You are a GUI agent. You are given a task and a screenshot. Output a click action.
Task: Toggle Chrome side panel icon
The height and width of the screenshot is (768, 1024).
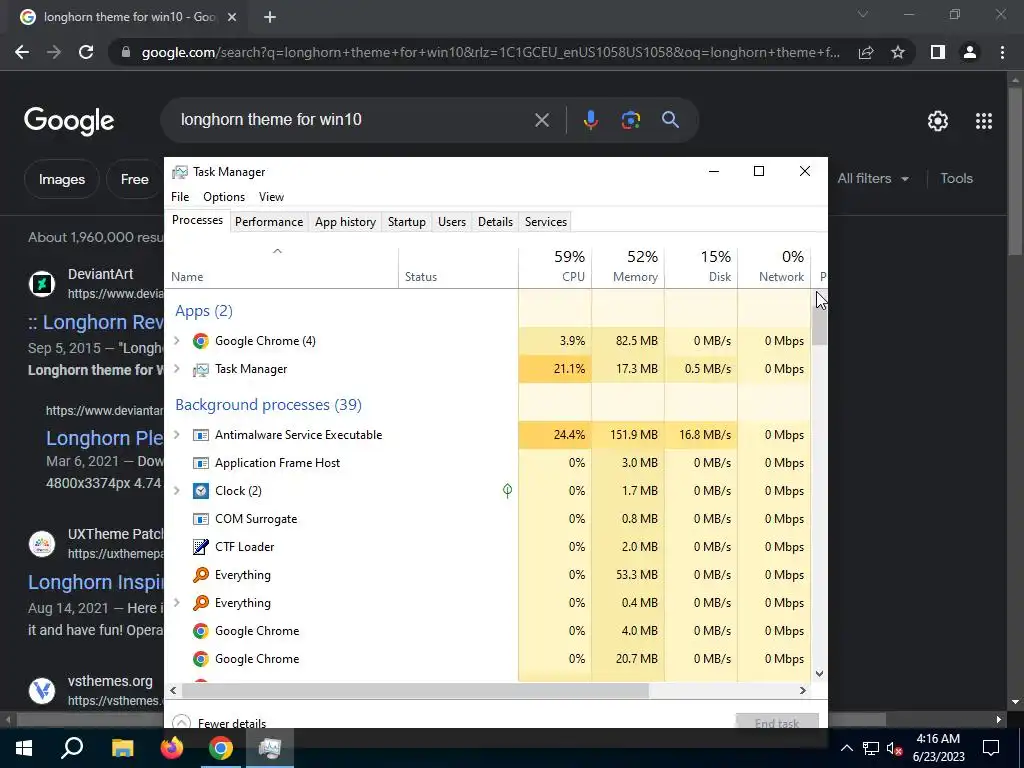(938, 52)
